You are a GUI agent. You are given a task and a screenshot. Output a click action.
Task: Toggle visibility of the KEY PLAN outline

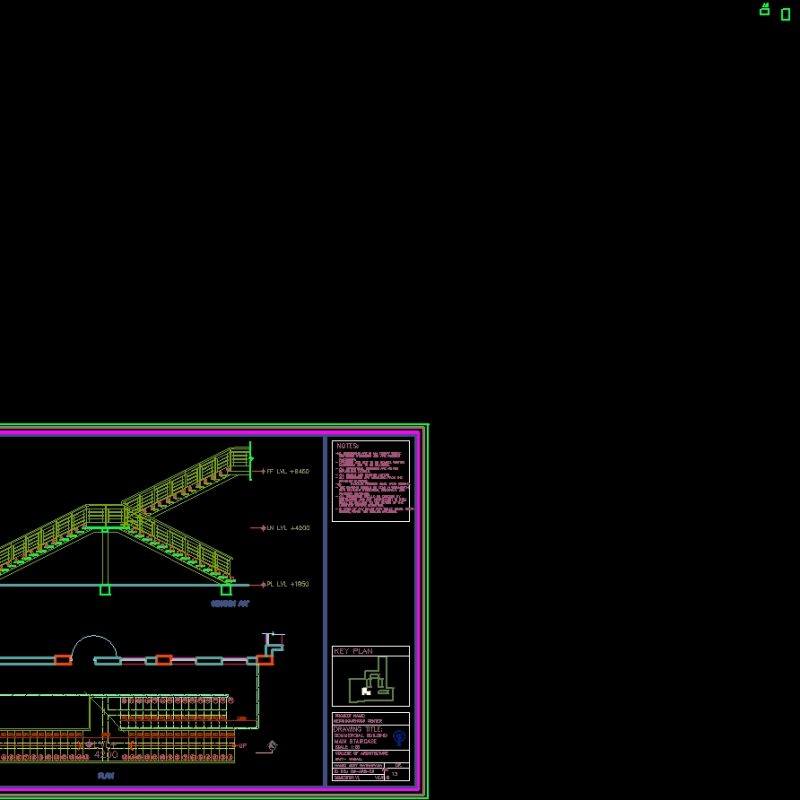click(370, 675)
